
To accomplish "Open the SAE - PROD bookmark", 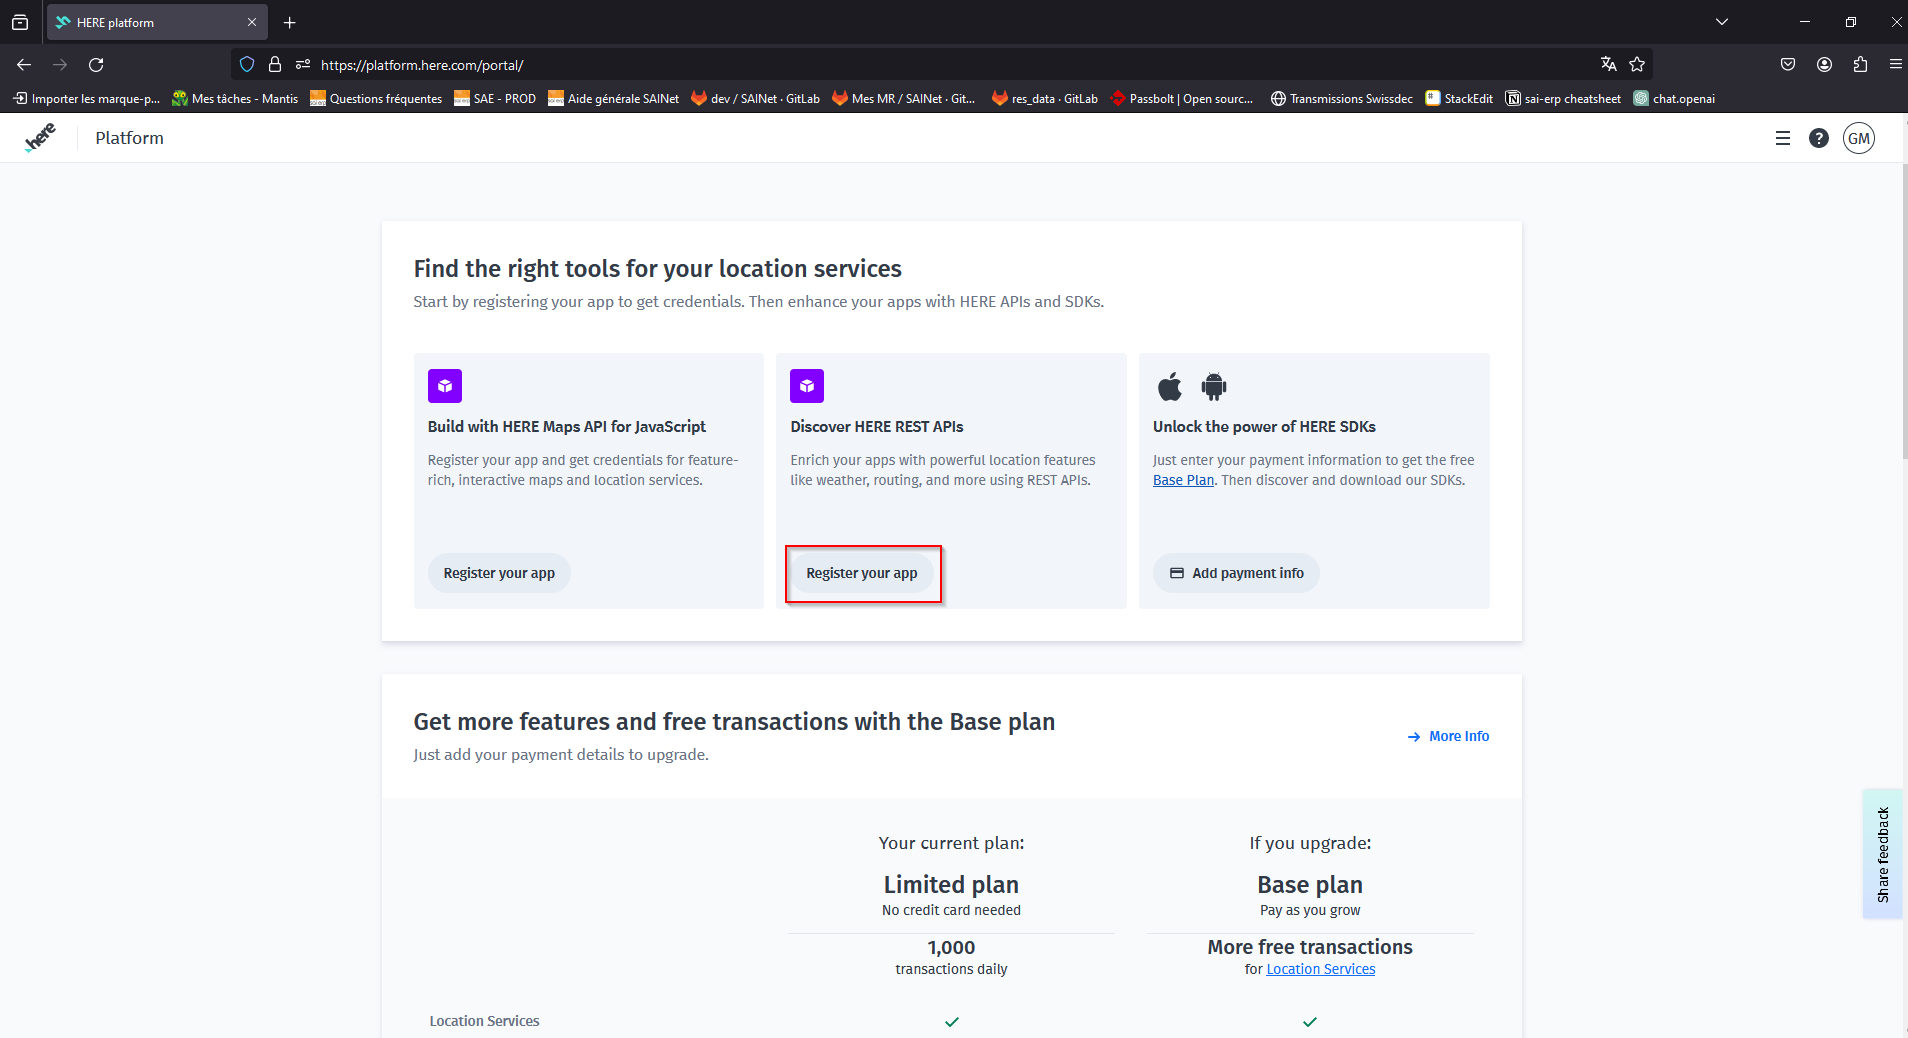I will tap(495, 99).
